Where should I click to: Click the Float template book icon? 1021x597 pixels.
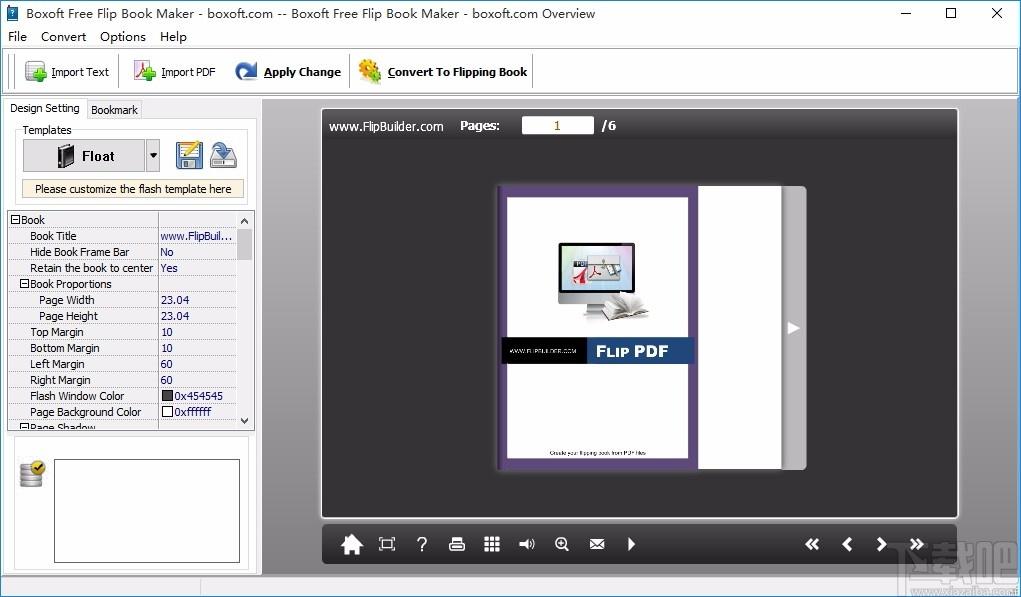pos(66,156)
